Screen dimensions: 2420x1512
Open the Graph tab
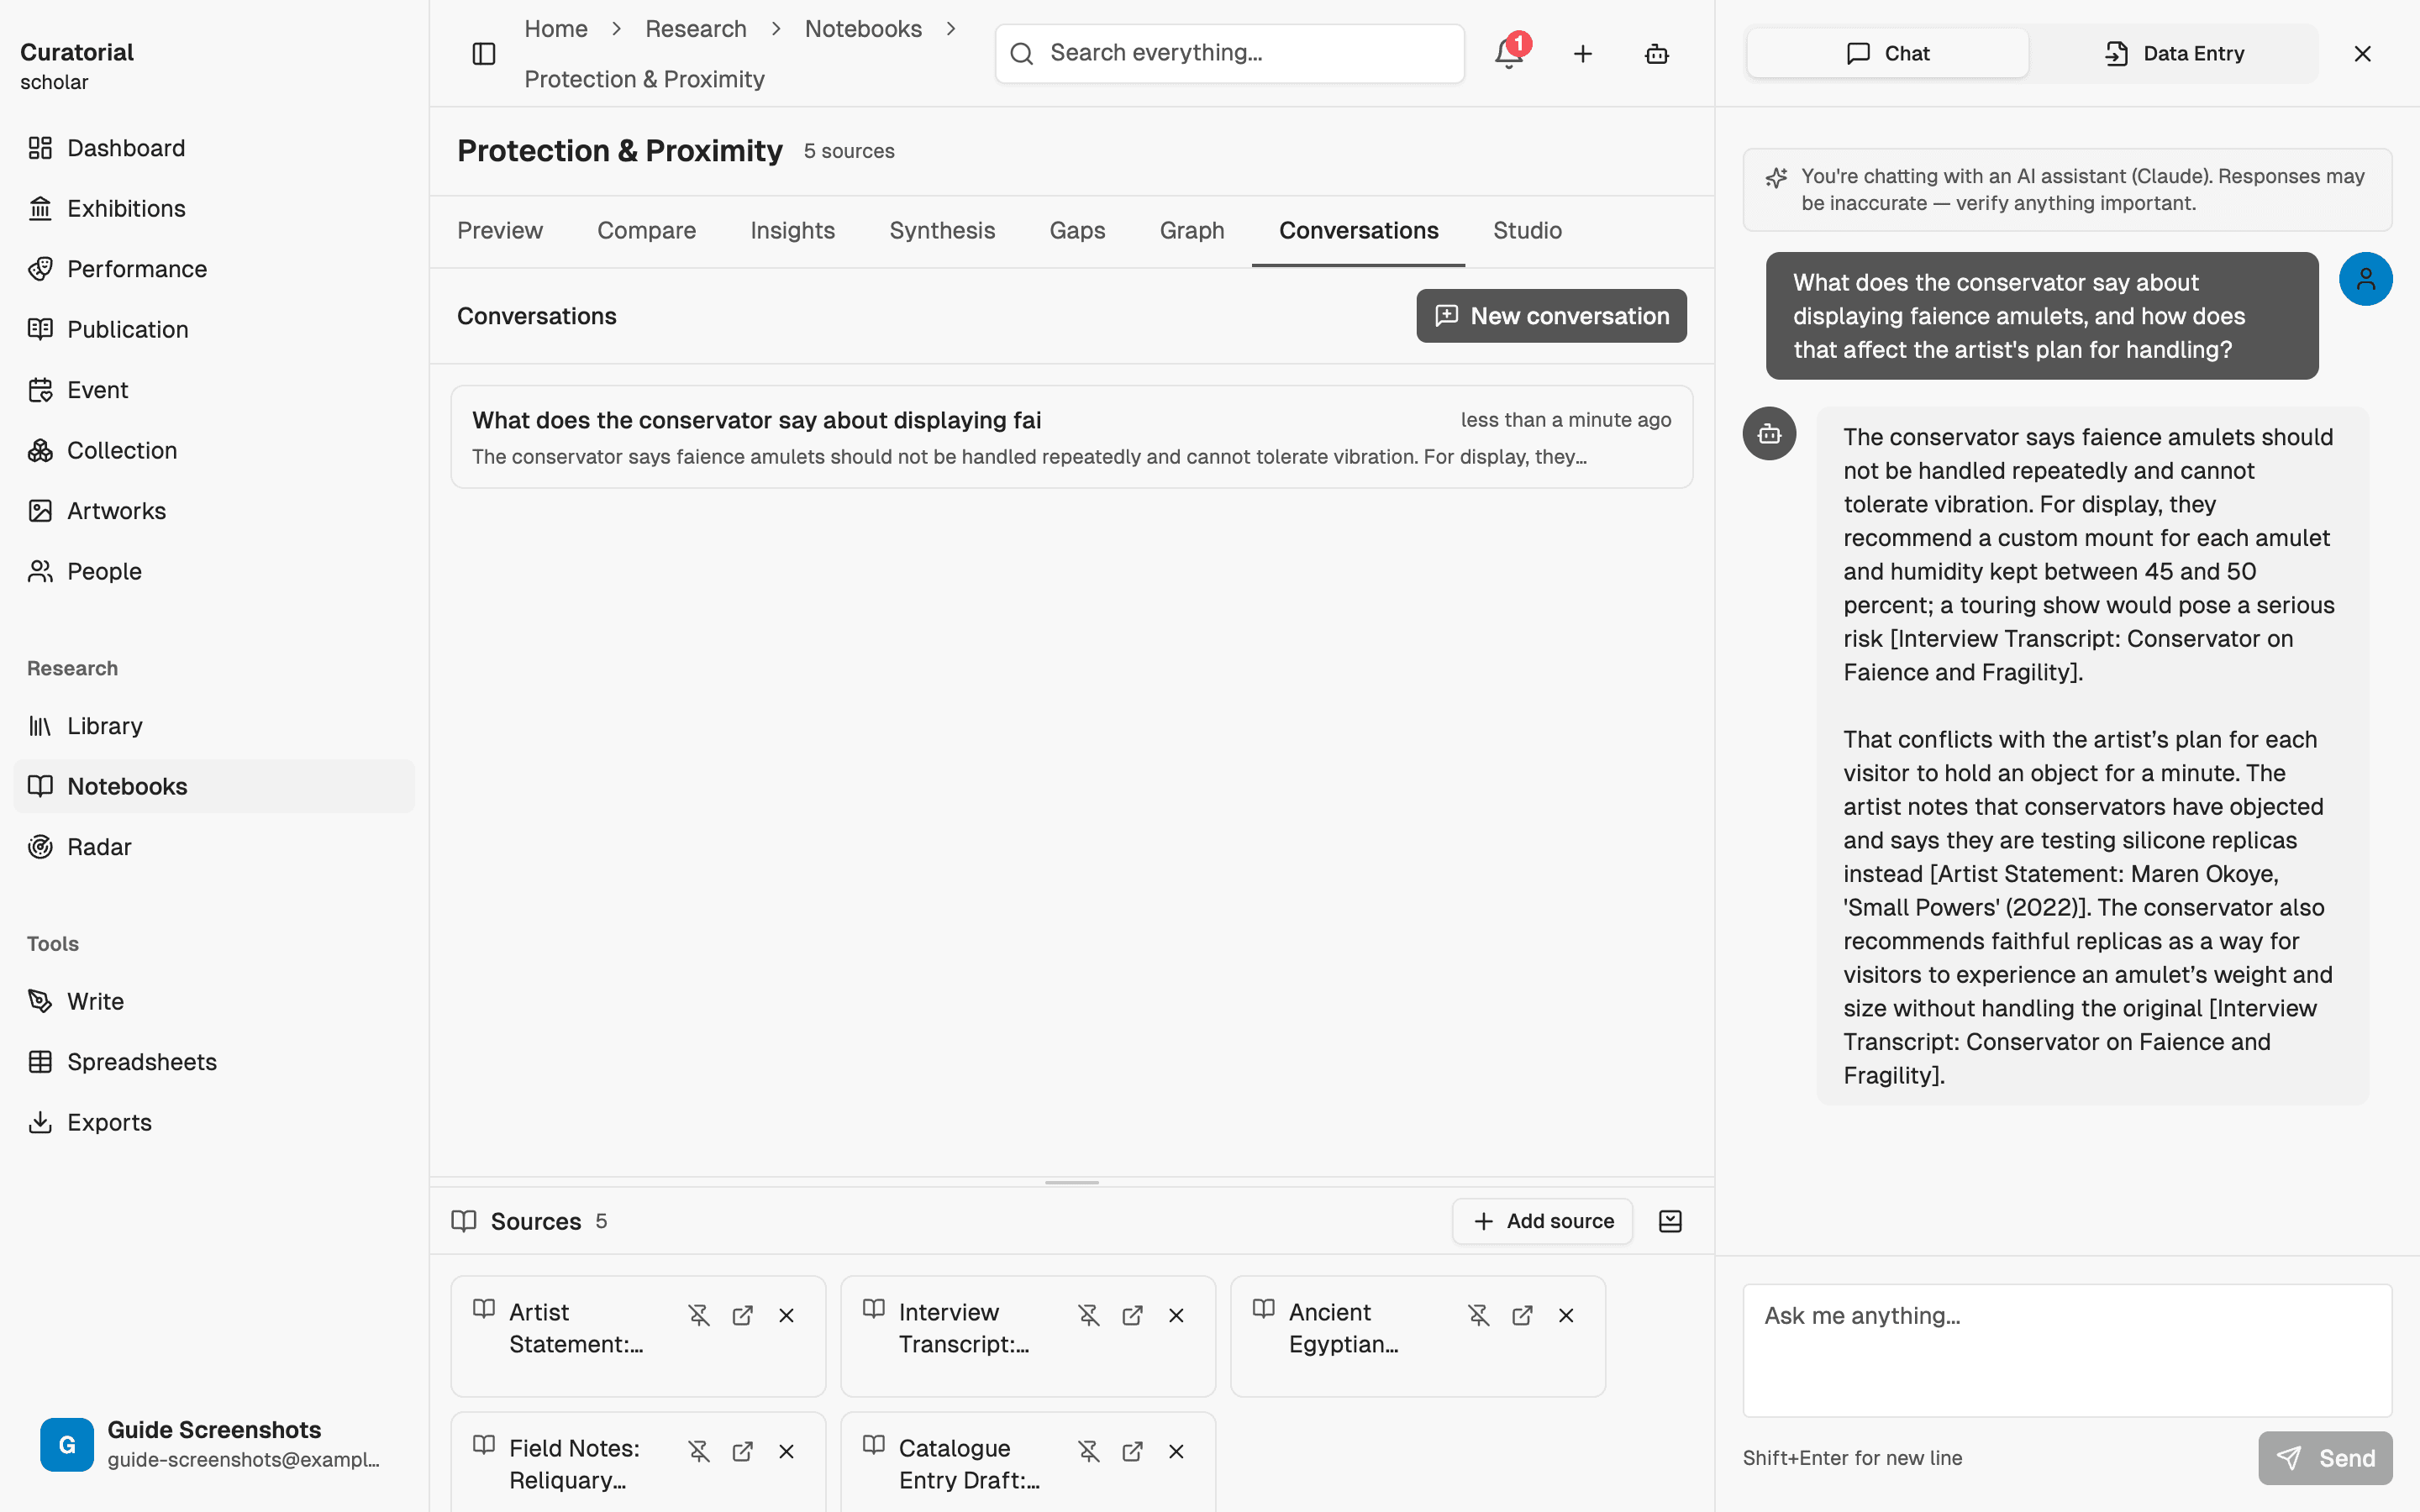pos(1192,230)
